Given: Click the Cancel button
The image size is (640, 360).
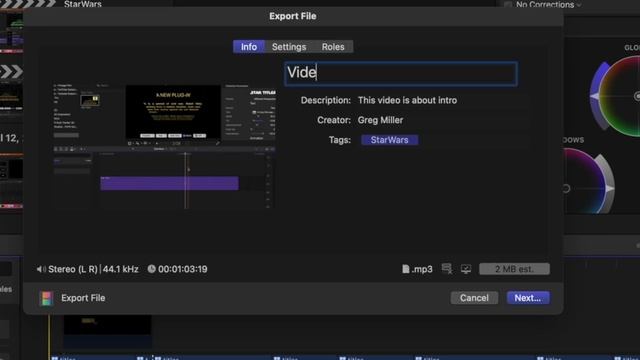Looking at the screenshot, I should point(474,298).
